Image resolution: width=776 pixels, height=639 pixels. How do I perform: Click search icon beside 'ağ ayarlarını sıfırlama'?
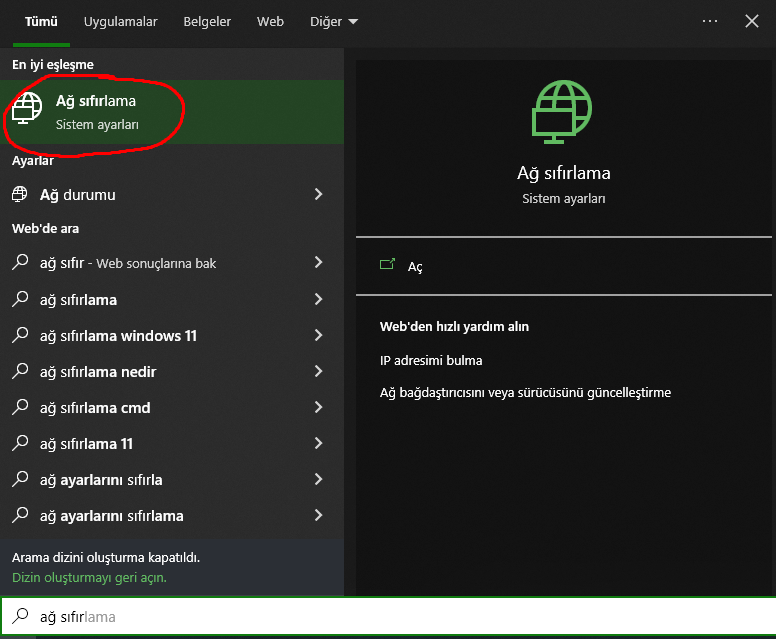click(20, 515)
